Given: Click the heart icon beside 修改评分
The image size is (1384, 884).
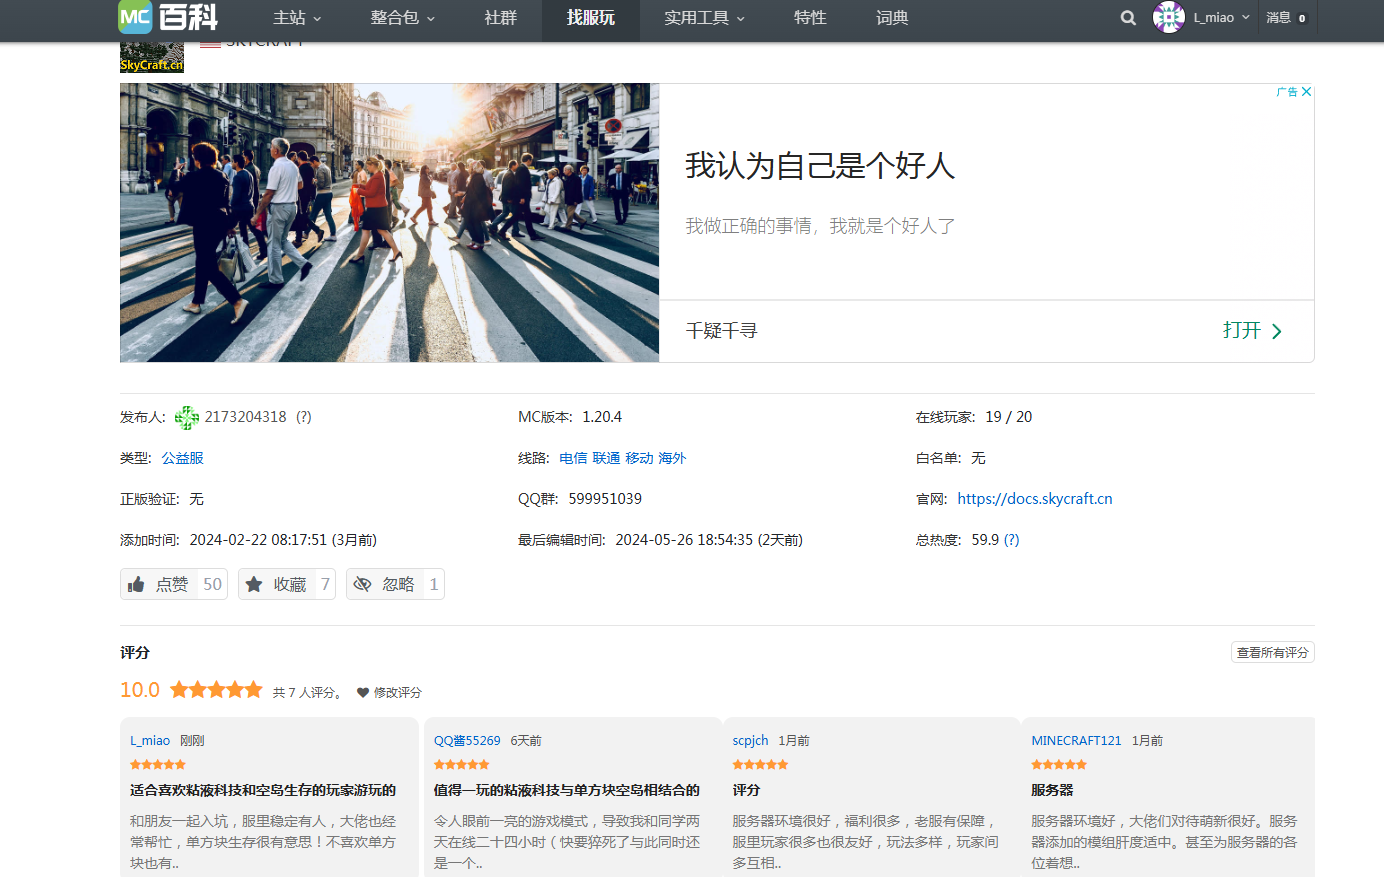Looking at the screenshot, I should [363, 692].
